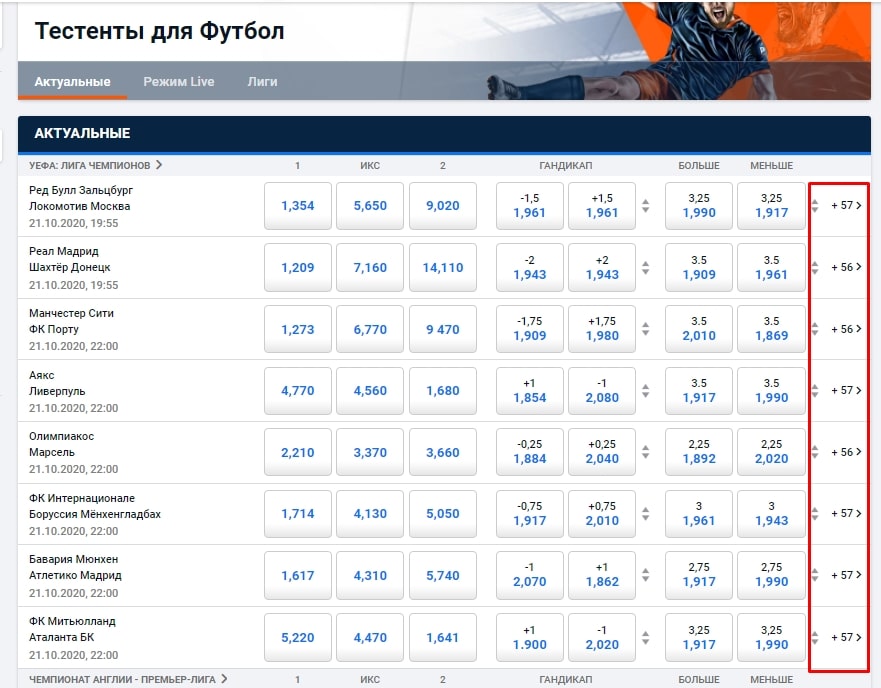The width and height of the screenshot is (881, 688).
Task: Change handicap line for Олимпиакос match
Action: click(x=645, y=452)
